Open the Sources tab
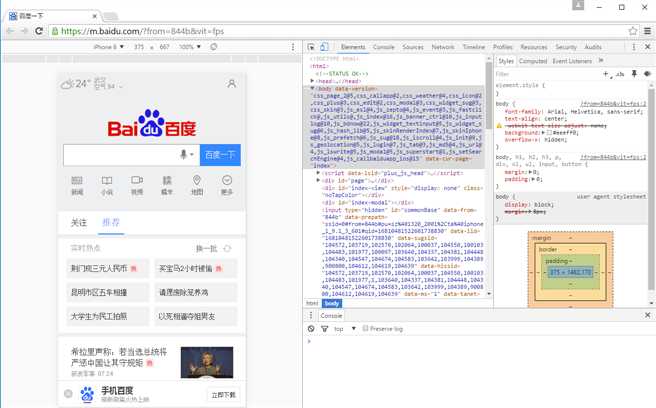Viewport: 656px width, 408px height. tap(413, 47)
